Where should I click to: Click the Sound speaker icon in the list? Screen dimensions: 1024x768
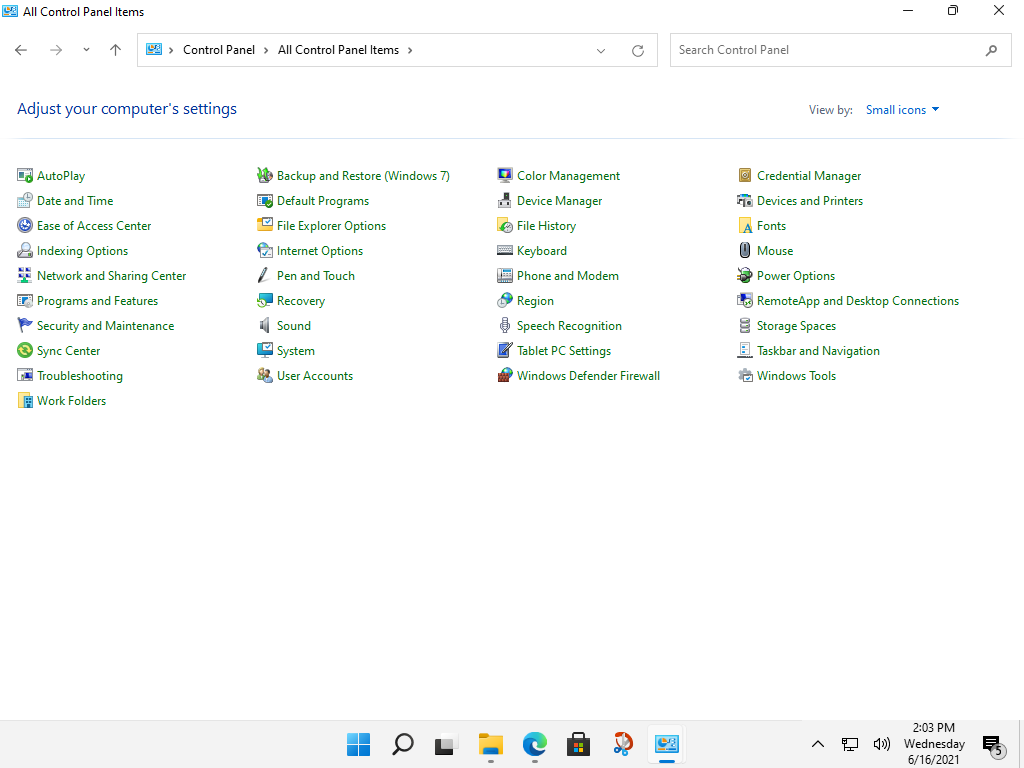click(x=264, y=325)
